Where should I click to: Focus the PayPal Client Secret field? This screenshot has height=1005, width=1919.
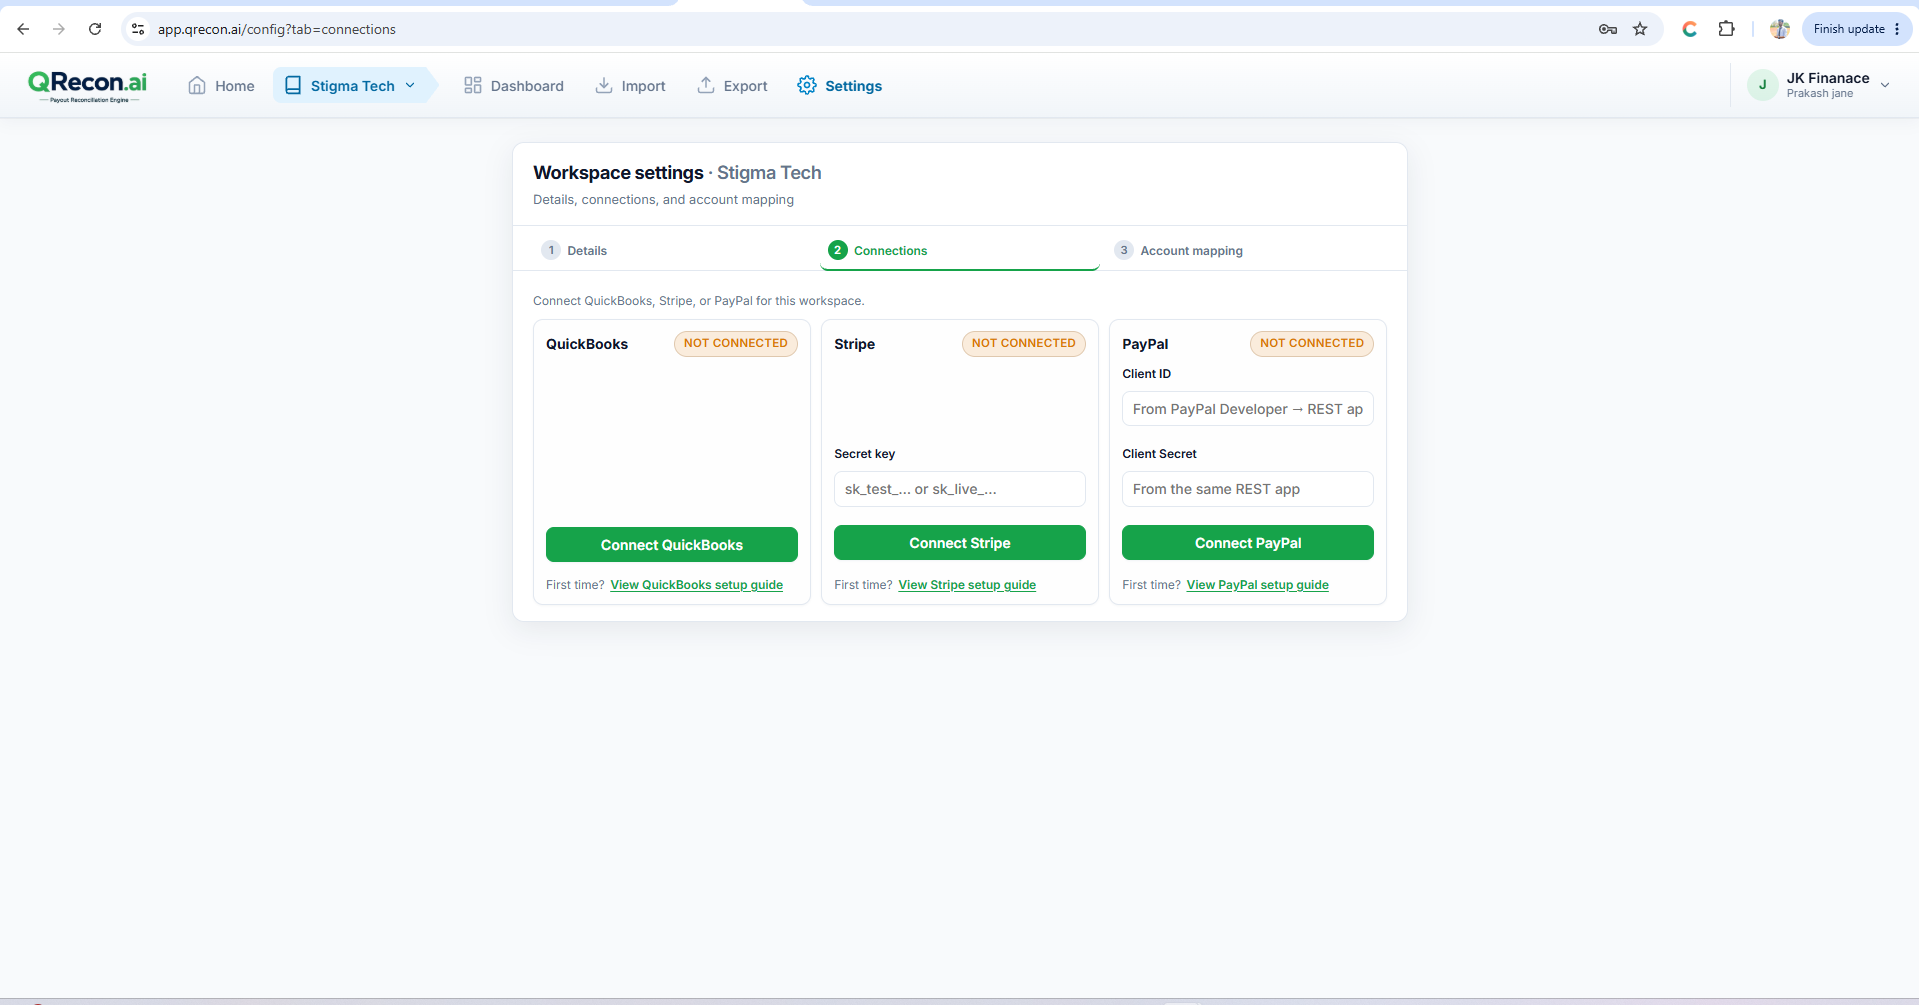(1248, 489)
